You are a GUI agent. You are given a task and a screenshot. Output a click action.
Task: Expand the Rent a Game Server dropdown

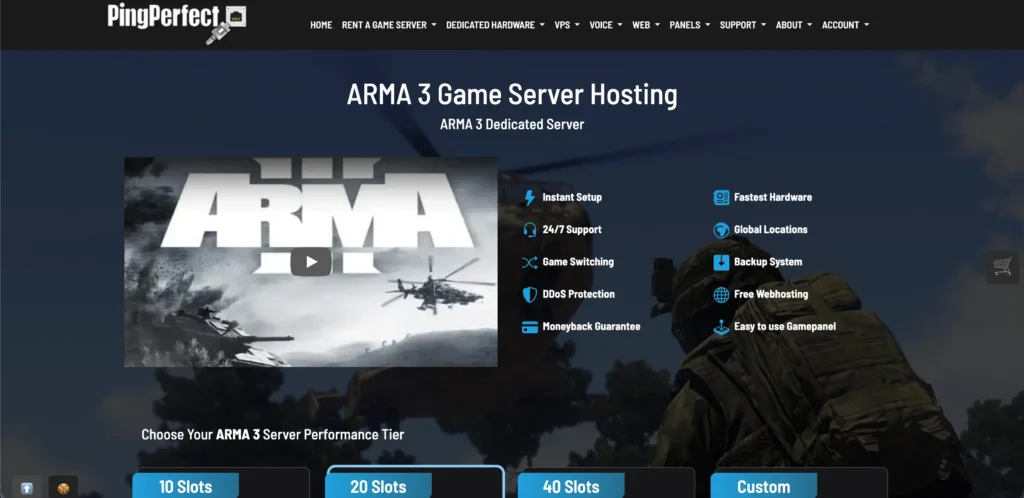click(x=389, y=25)
